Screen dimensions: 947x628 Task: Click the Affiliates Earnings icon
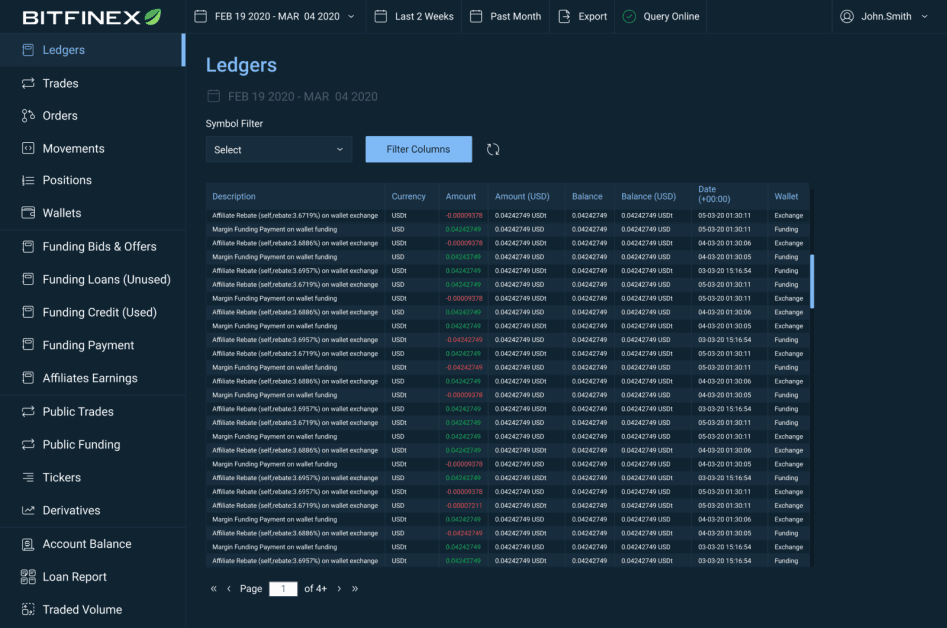(28, 378)
